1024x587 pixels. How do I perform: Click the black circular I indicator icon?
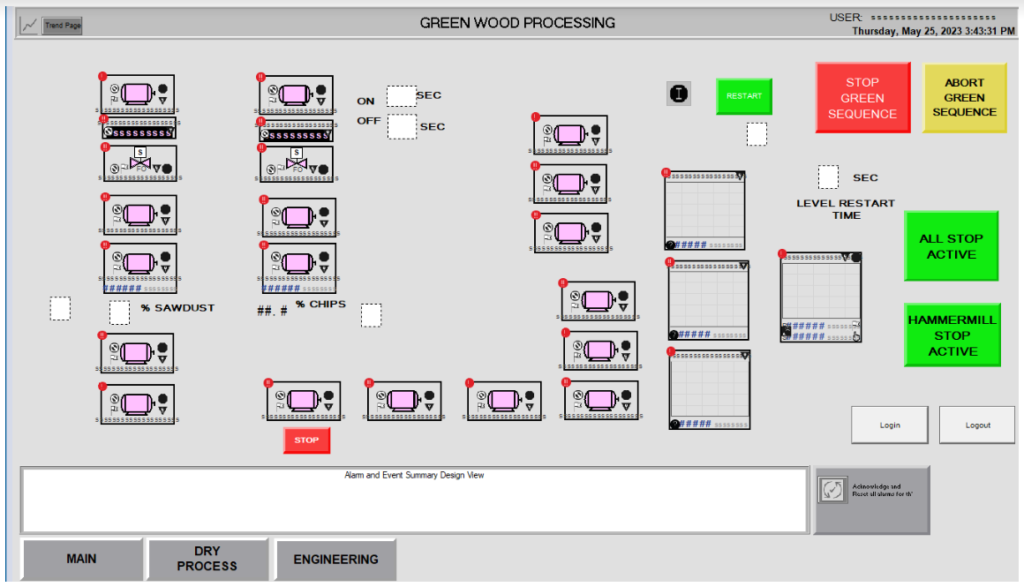point(679,93)
